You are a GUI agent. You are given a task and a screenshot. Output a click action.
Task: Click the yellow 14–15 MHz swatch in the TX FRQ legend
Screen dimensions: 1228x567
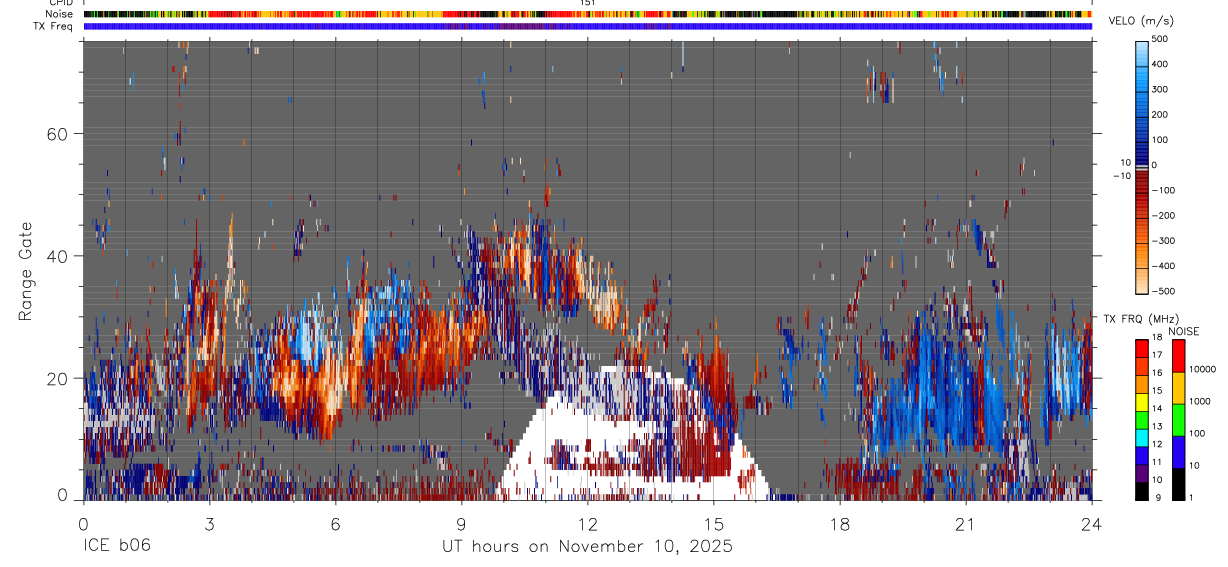(1142, 400)
